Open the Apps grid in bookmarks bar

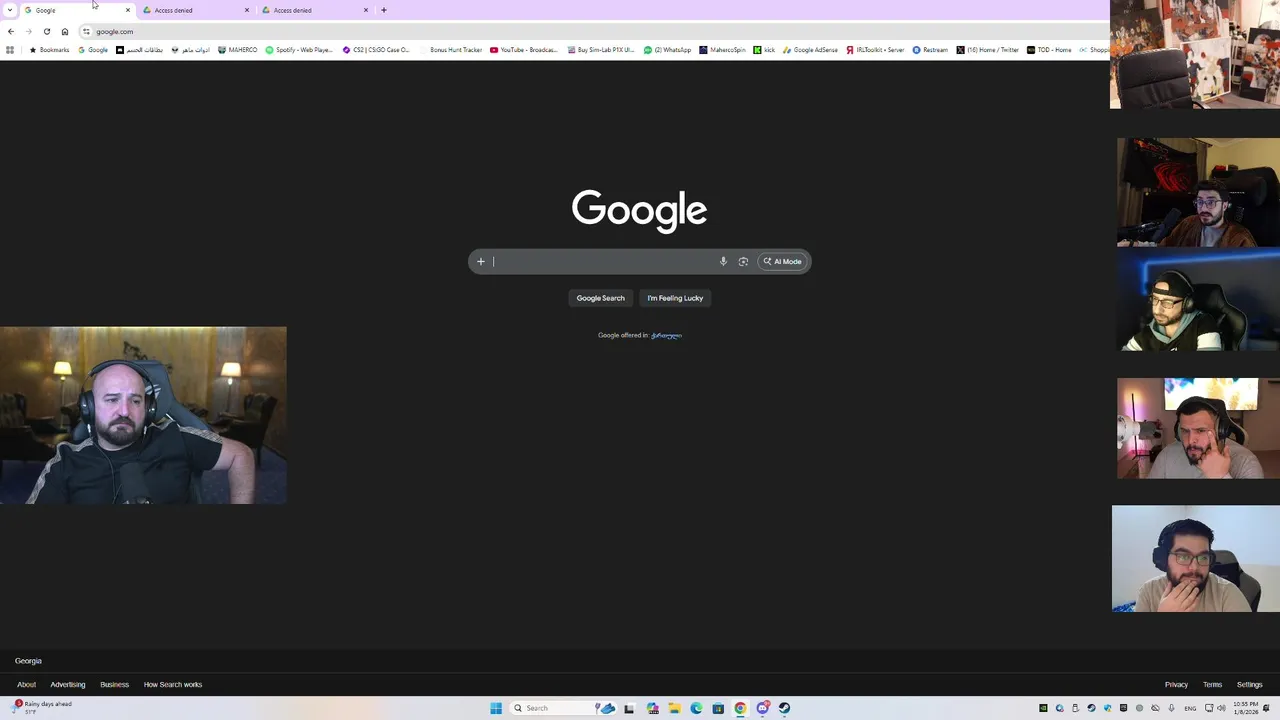pyautogui.click(x=10, y=50)
